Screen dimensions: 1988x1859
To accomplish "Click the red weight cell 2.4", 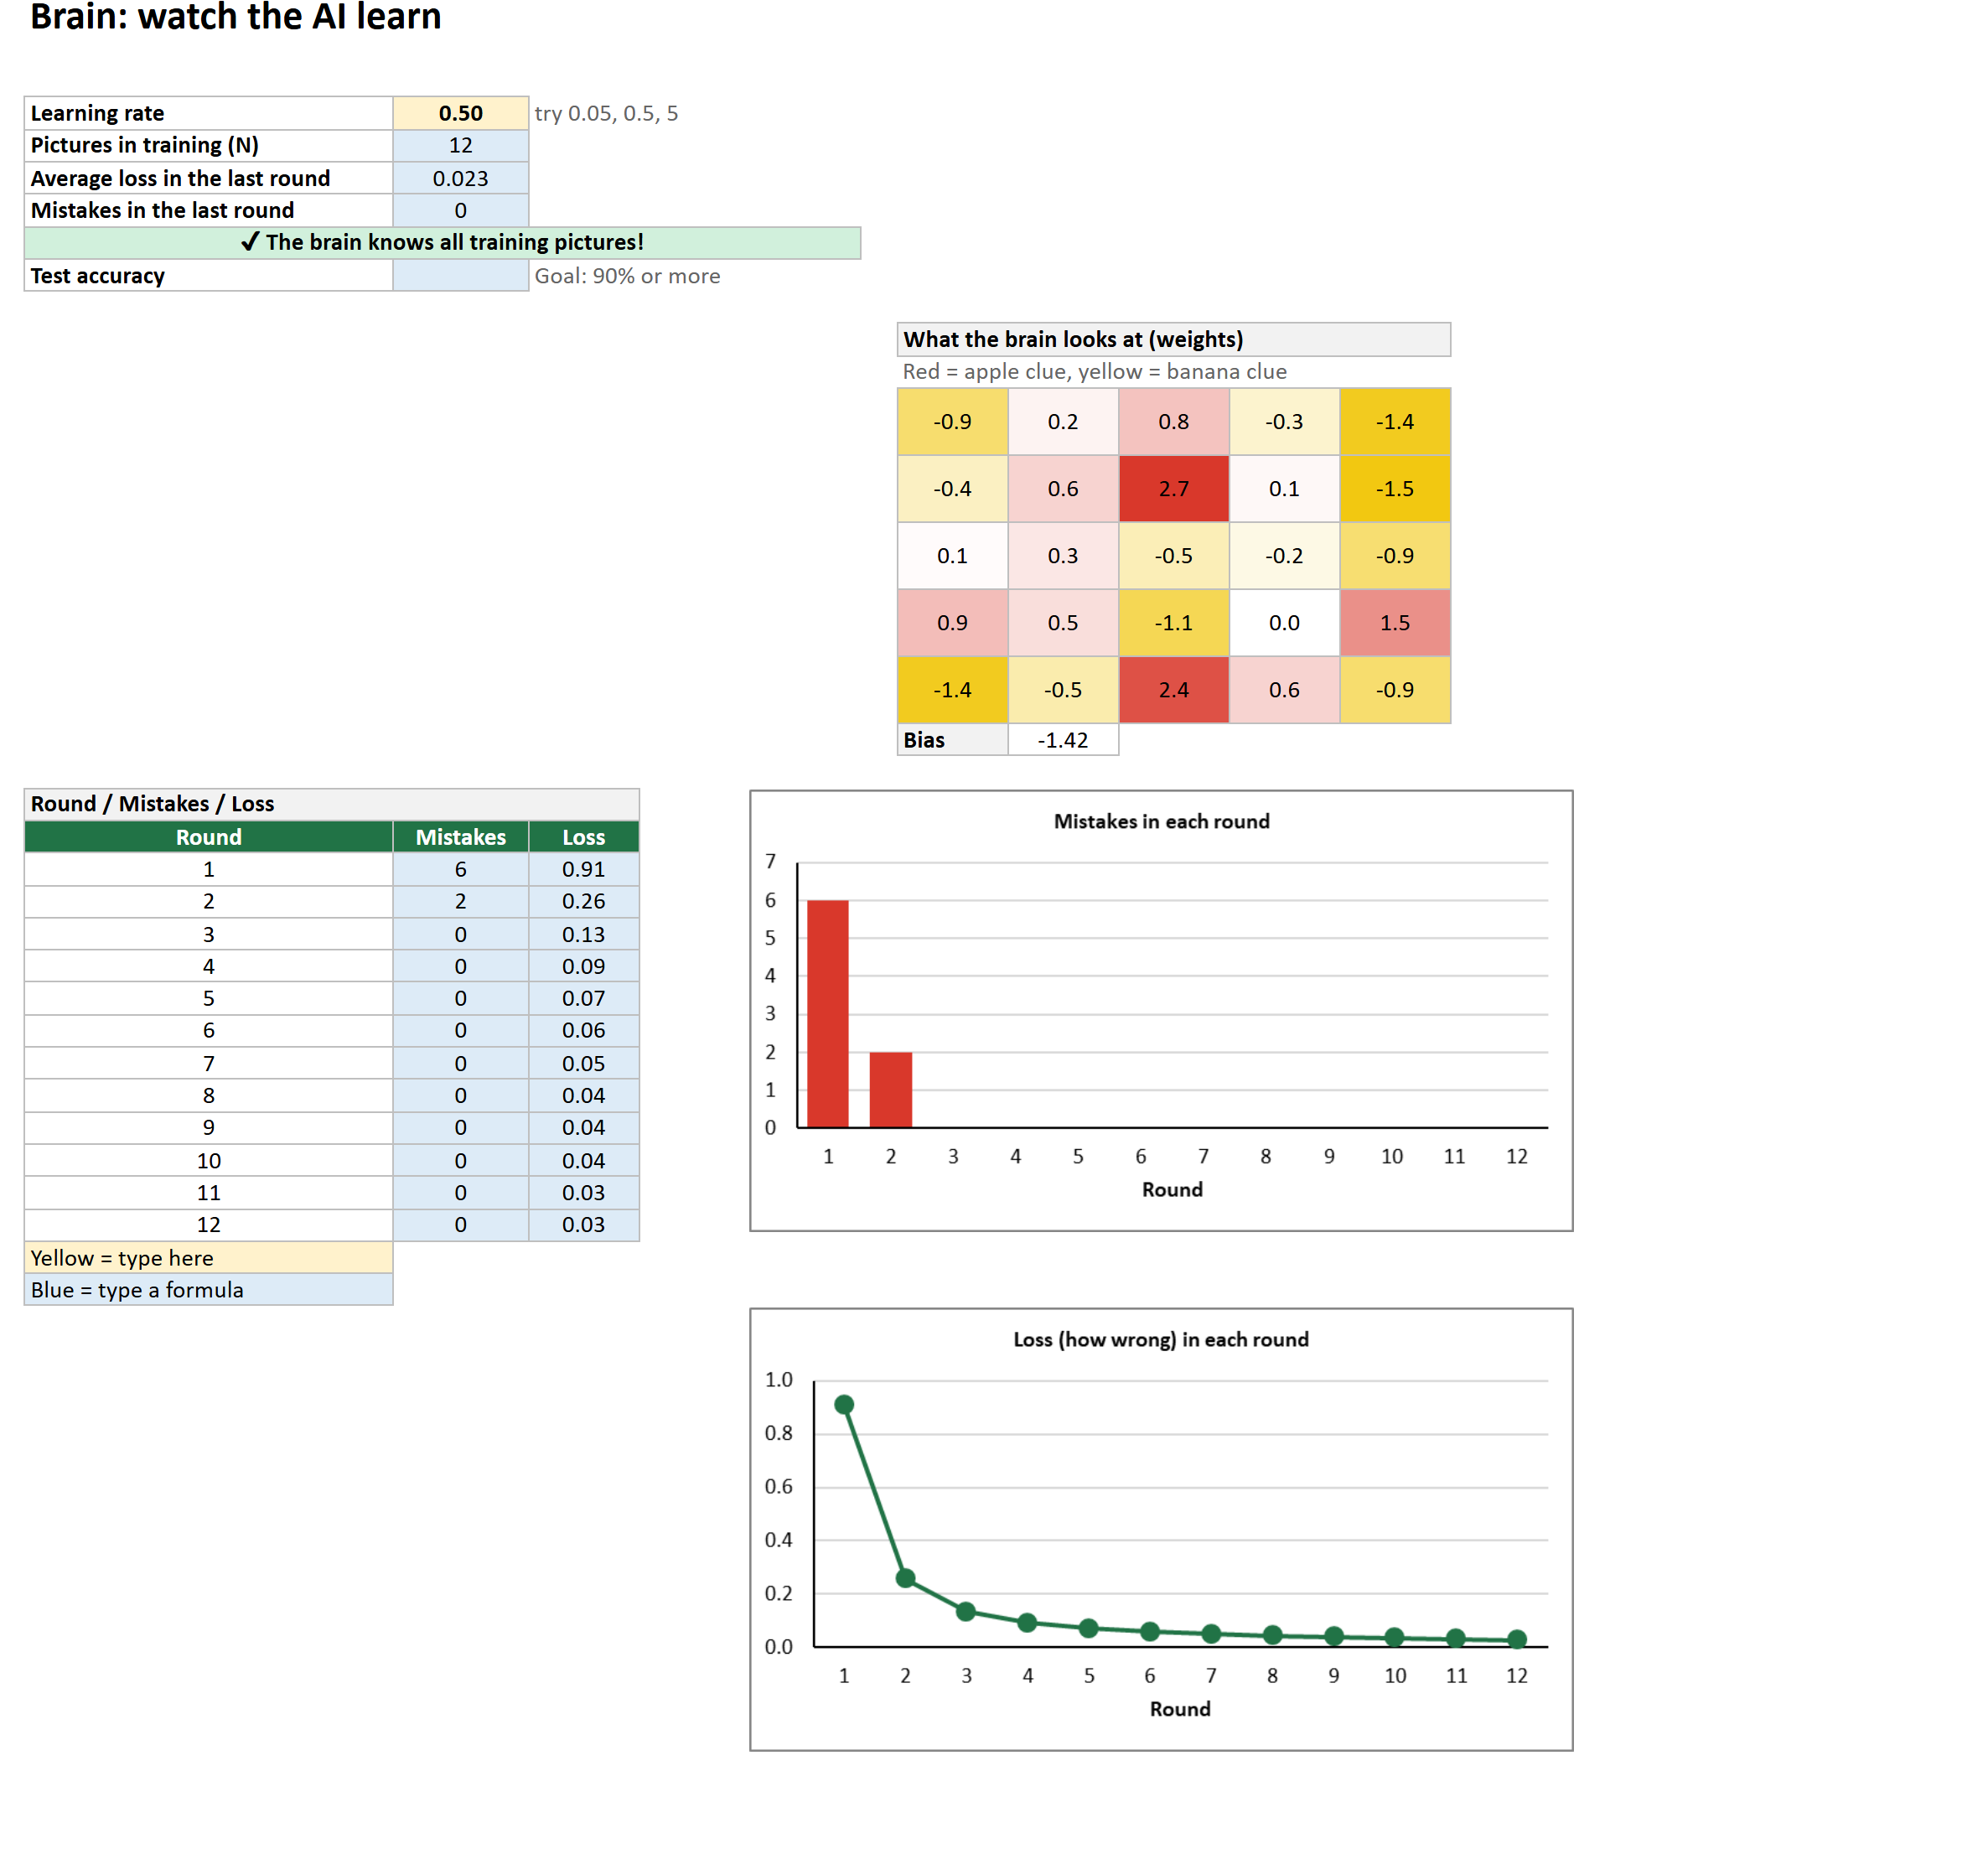I will [1173, 690].
